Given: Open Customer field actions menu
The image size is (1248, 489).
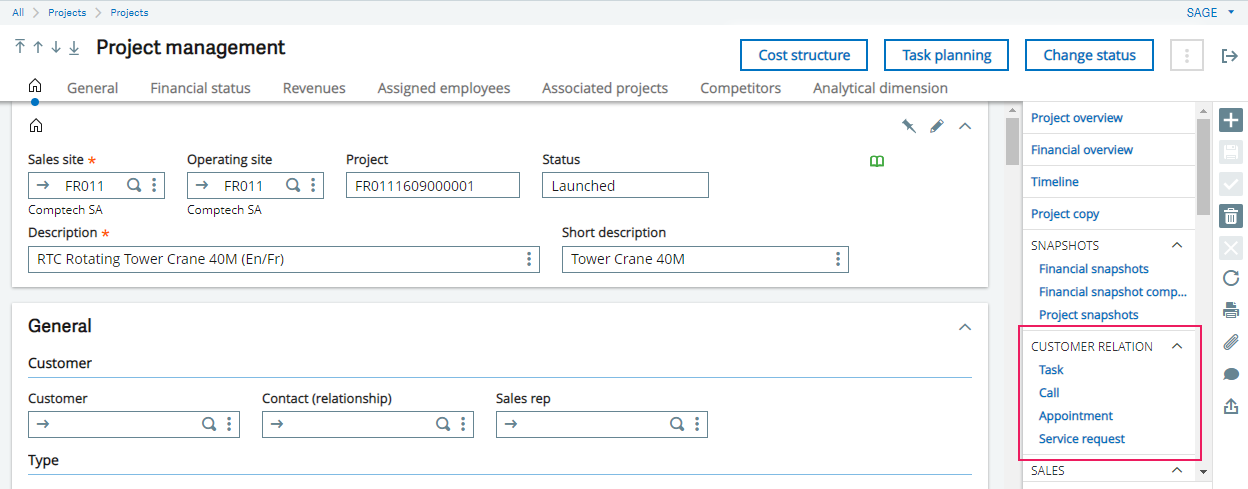Looking at the screenshot, I should 229,424.
